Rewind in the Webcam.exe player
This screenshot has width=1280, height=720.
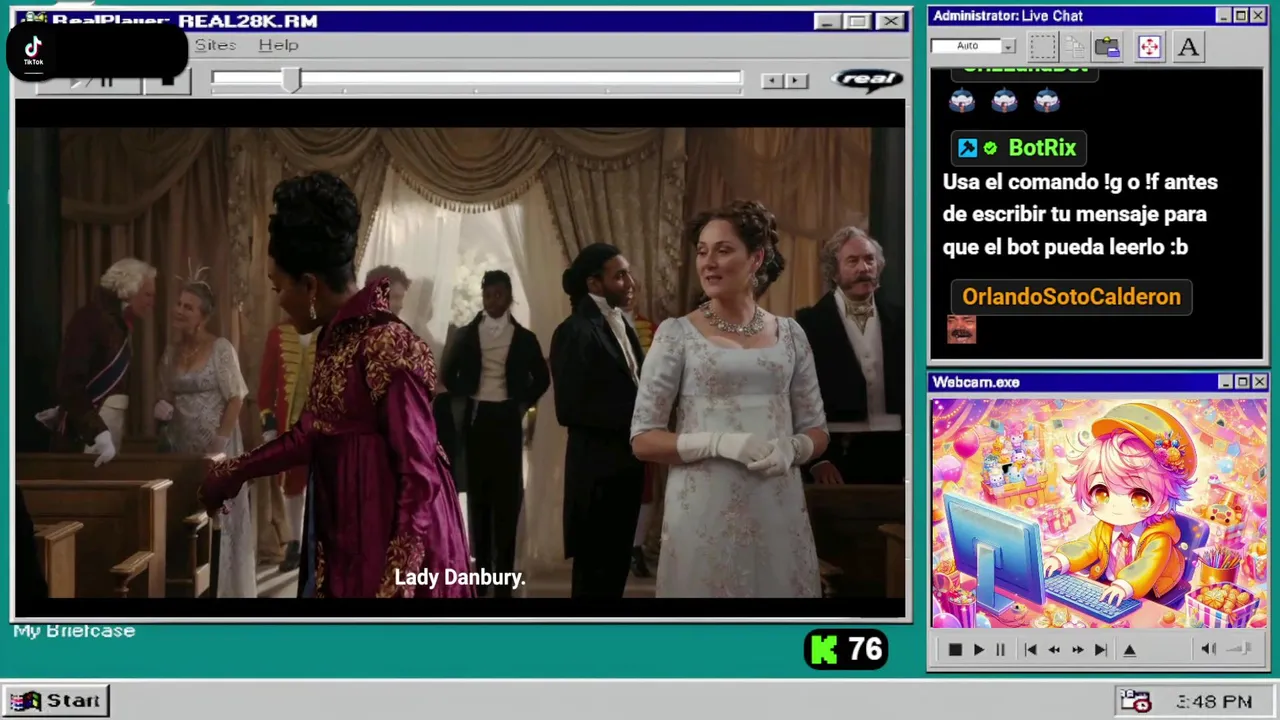(1054, 649)
